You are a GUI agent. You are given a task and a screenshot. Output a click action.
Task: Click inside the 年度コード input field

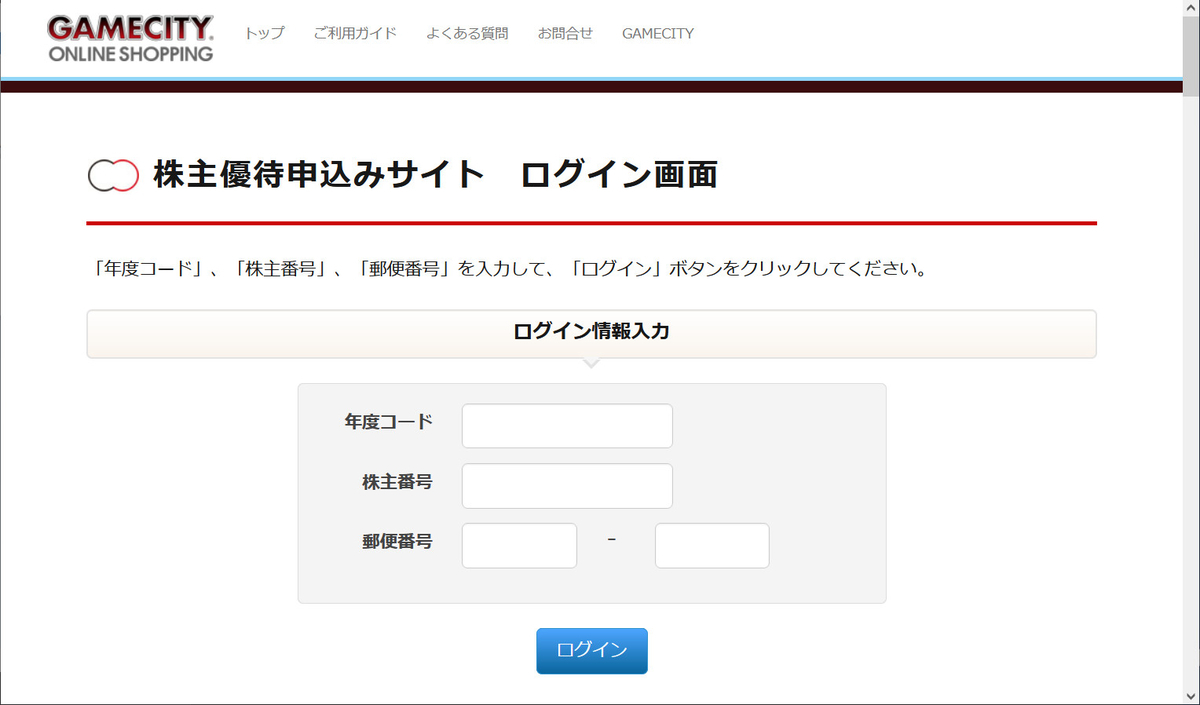566,425
